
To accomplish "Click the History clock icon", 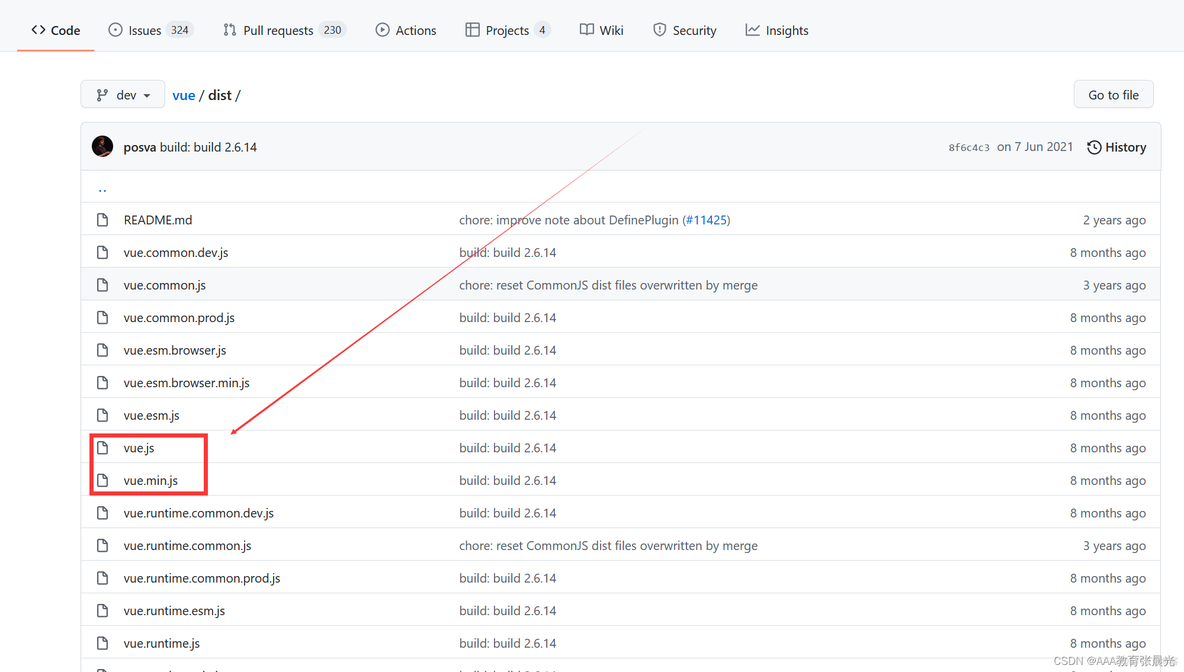I will (x=1093, y=147).
